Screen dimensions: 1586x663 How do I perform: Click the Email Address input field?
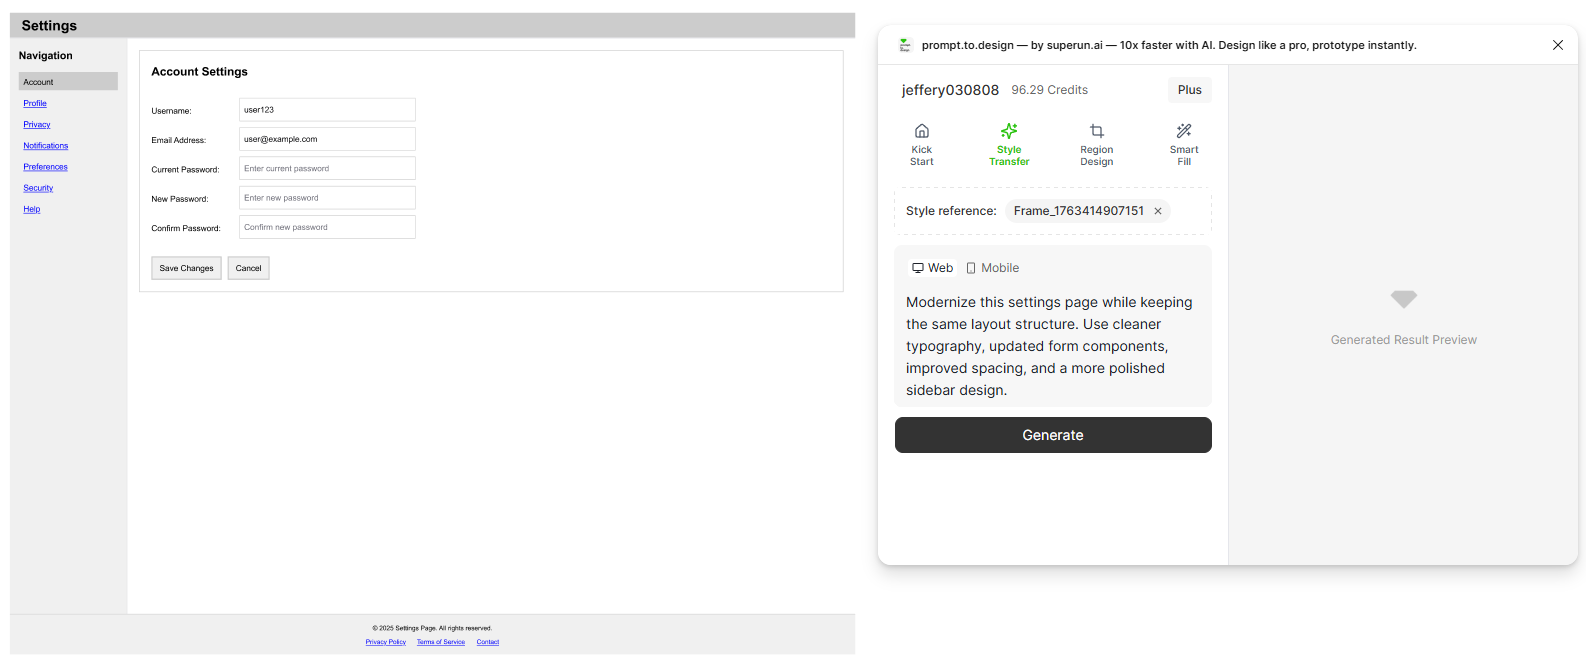(x=327, y=139)
